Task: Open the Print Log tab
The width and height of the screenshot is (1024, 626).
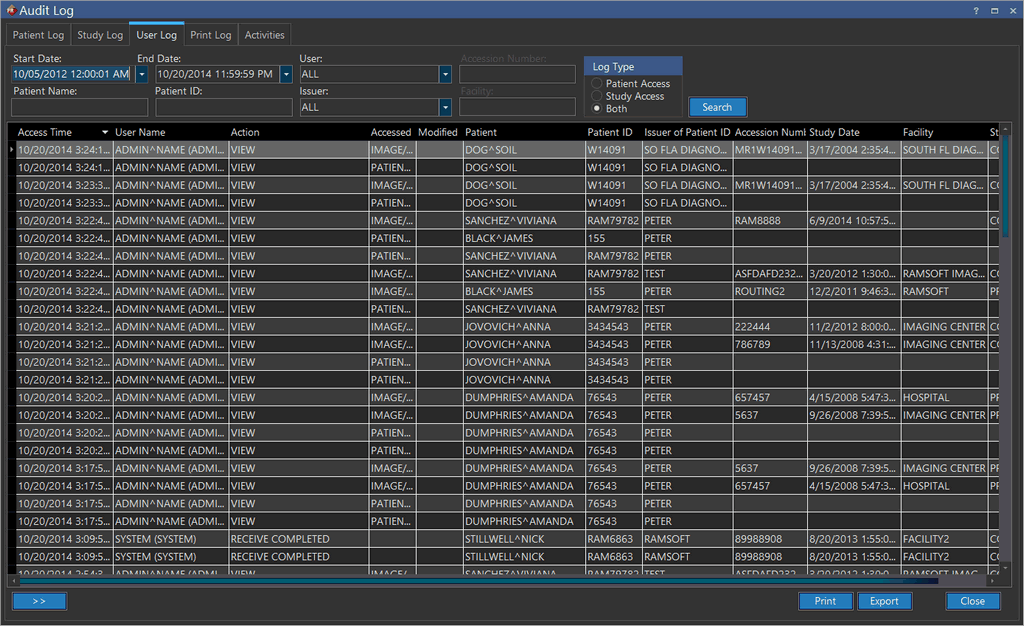Action: pyautogui.click(x=210, y=35)
